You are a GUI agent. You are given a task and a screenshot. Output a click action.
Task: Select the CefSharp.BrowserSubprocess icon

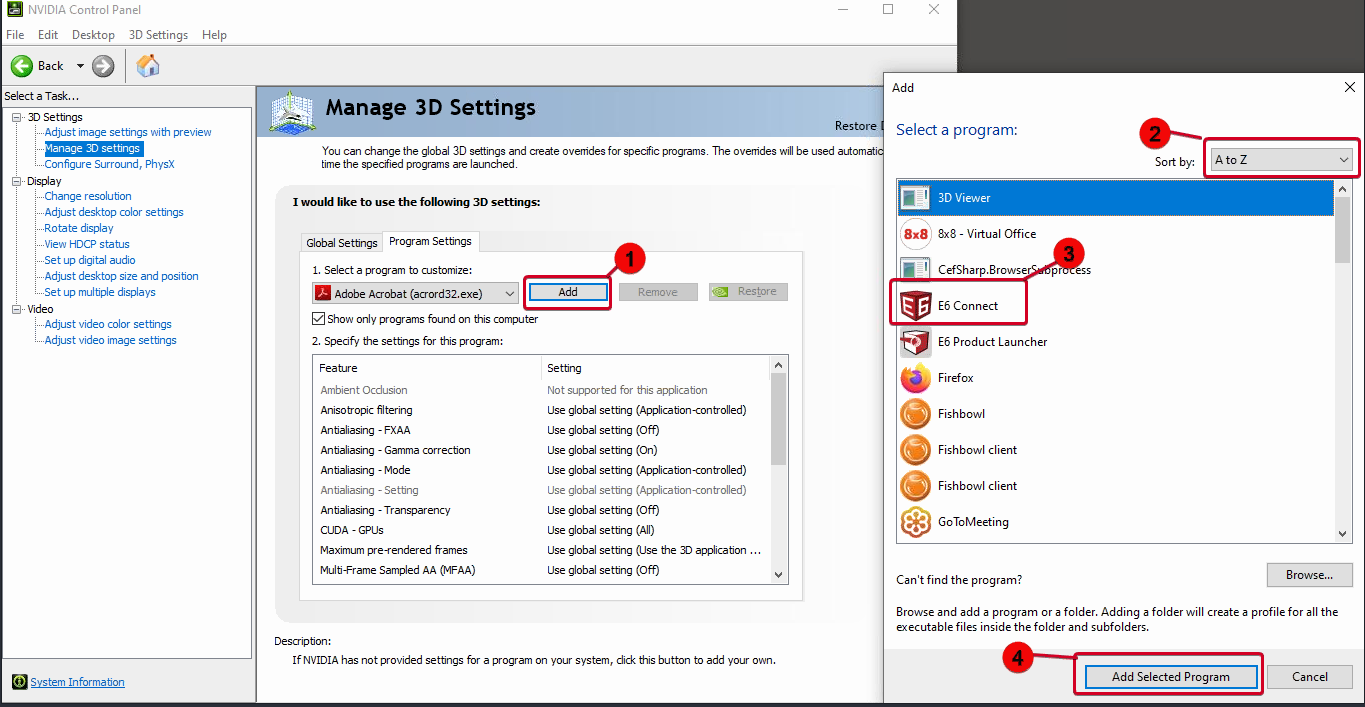click(x=915, y=270)
